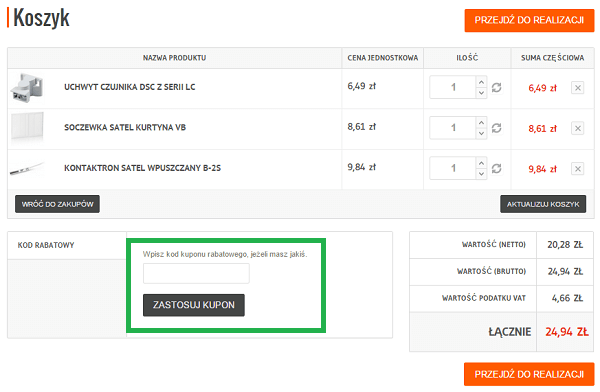Image resolution: width=600 pixels, height=392 pixels.
Task: Click coupon hint text Wpisz kod kuponu
Action: click(x=225, y=254)
